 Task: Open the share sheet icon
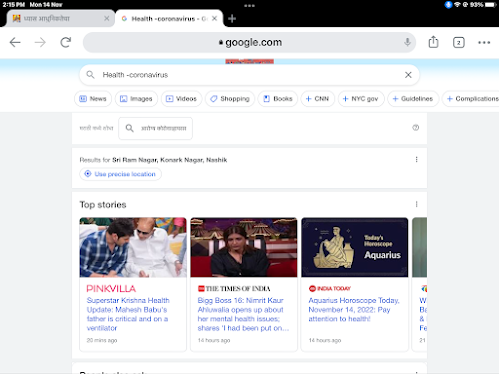tap(433, 42)
